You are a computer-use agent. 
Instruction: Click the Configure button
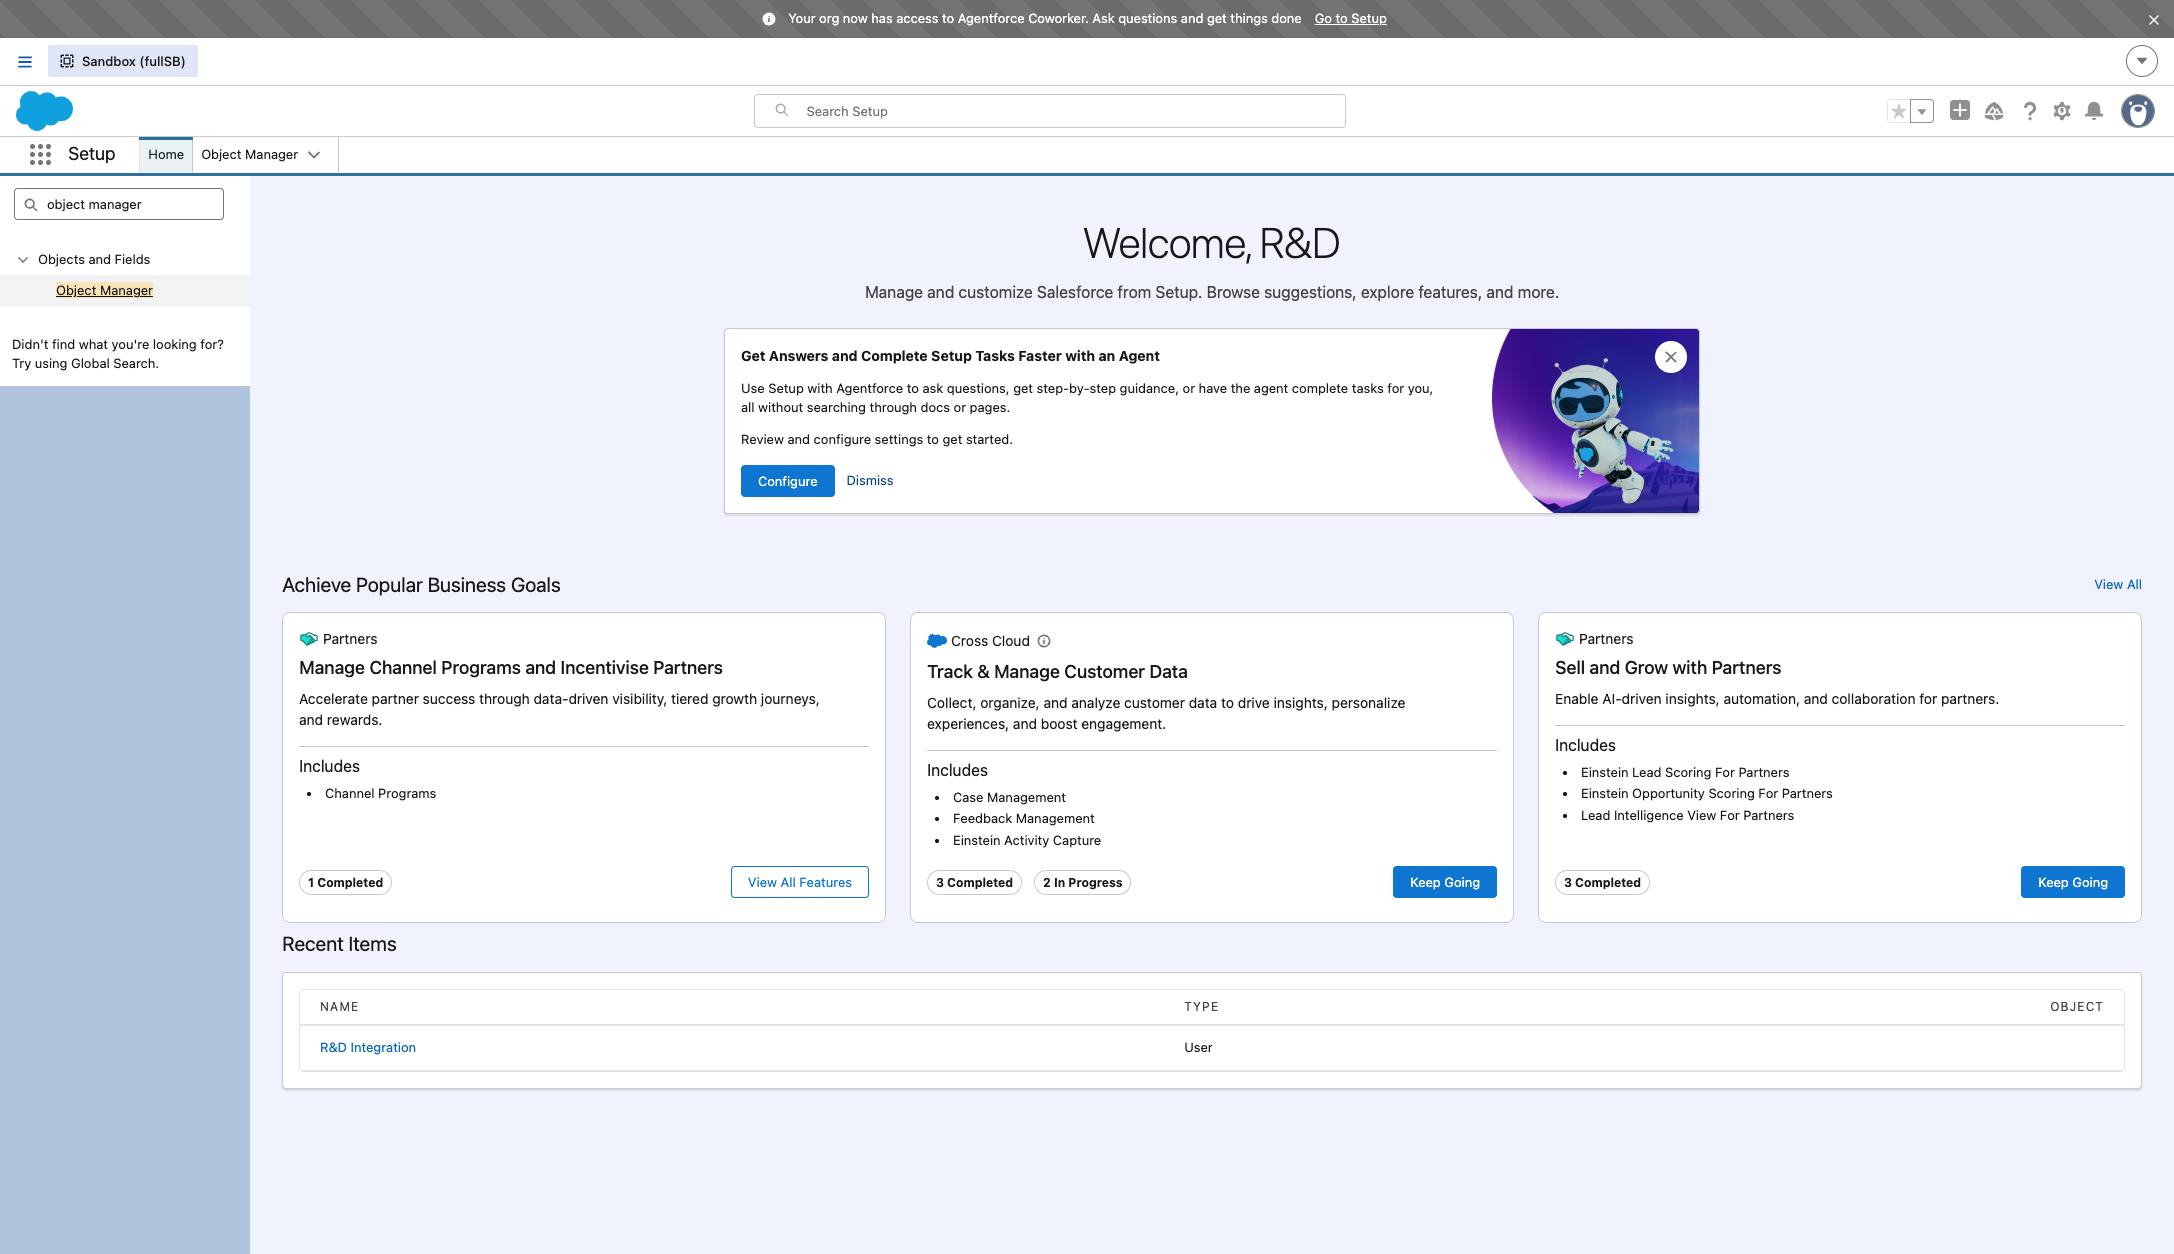coord(788,481)
